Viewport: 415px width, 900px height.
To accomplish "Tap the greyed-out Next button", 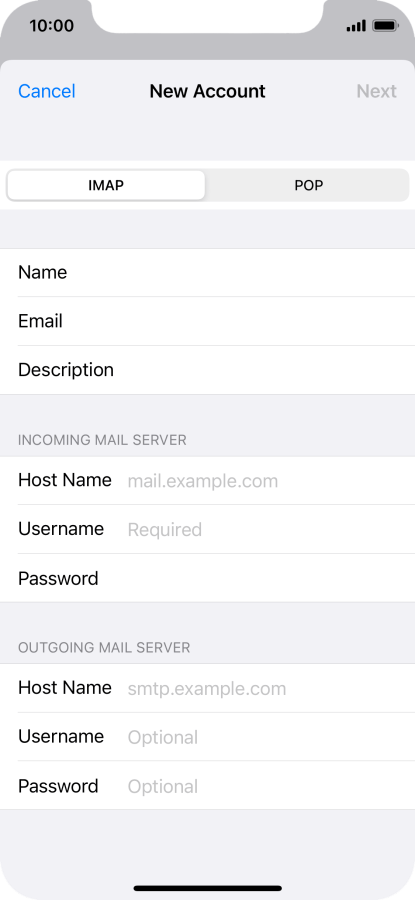I will pyautogui.click(x=377, y=91).
